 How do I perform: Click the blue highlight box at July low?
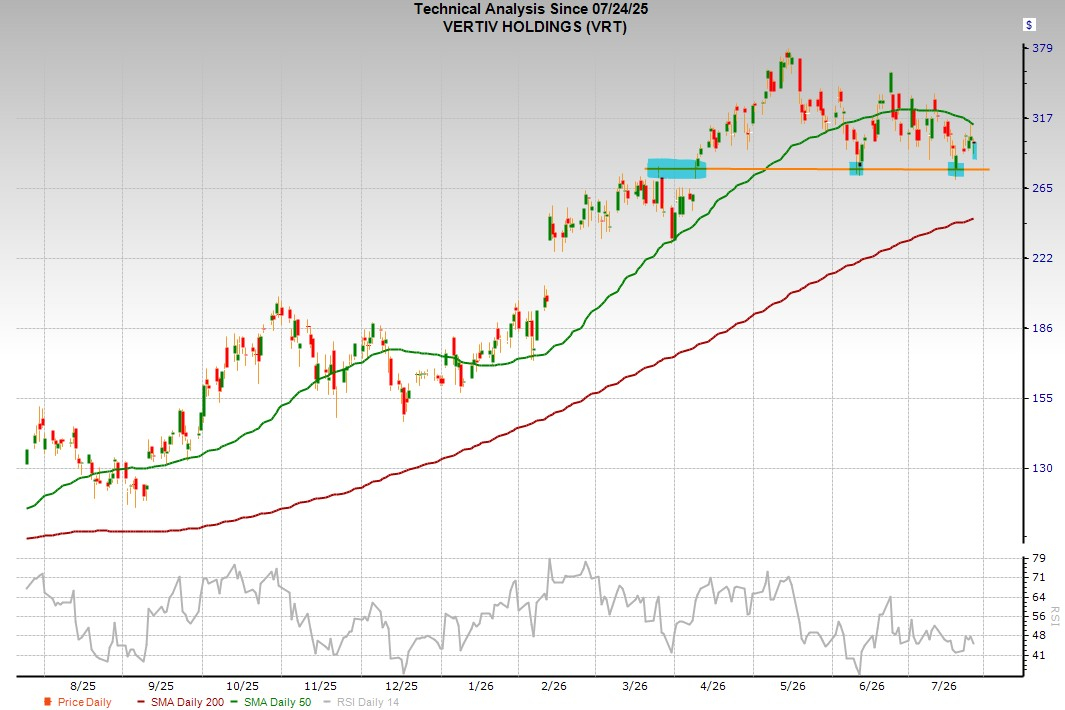(x=956, y=169)
